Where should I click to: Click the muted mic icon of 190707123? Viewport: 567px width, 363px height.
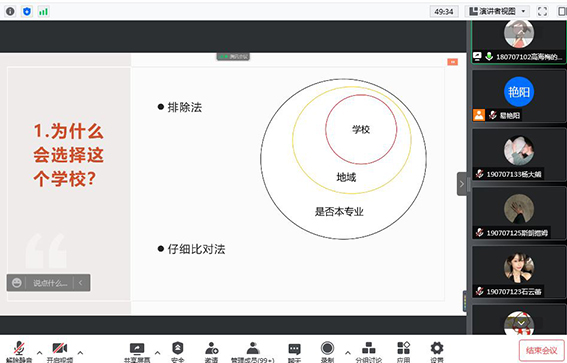479,291
